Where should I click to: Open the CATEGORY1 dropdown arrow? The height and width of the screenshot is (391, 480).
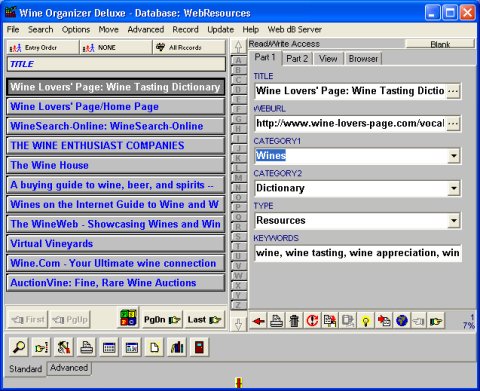454,156
